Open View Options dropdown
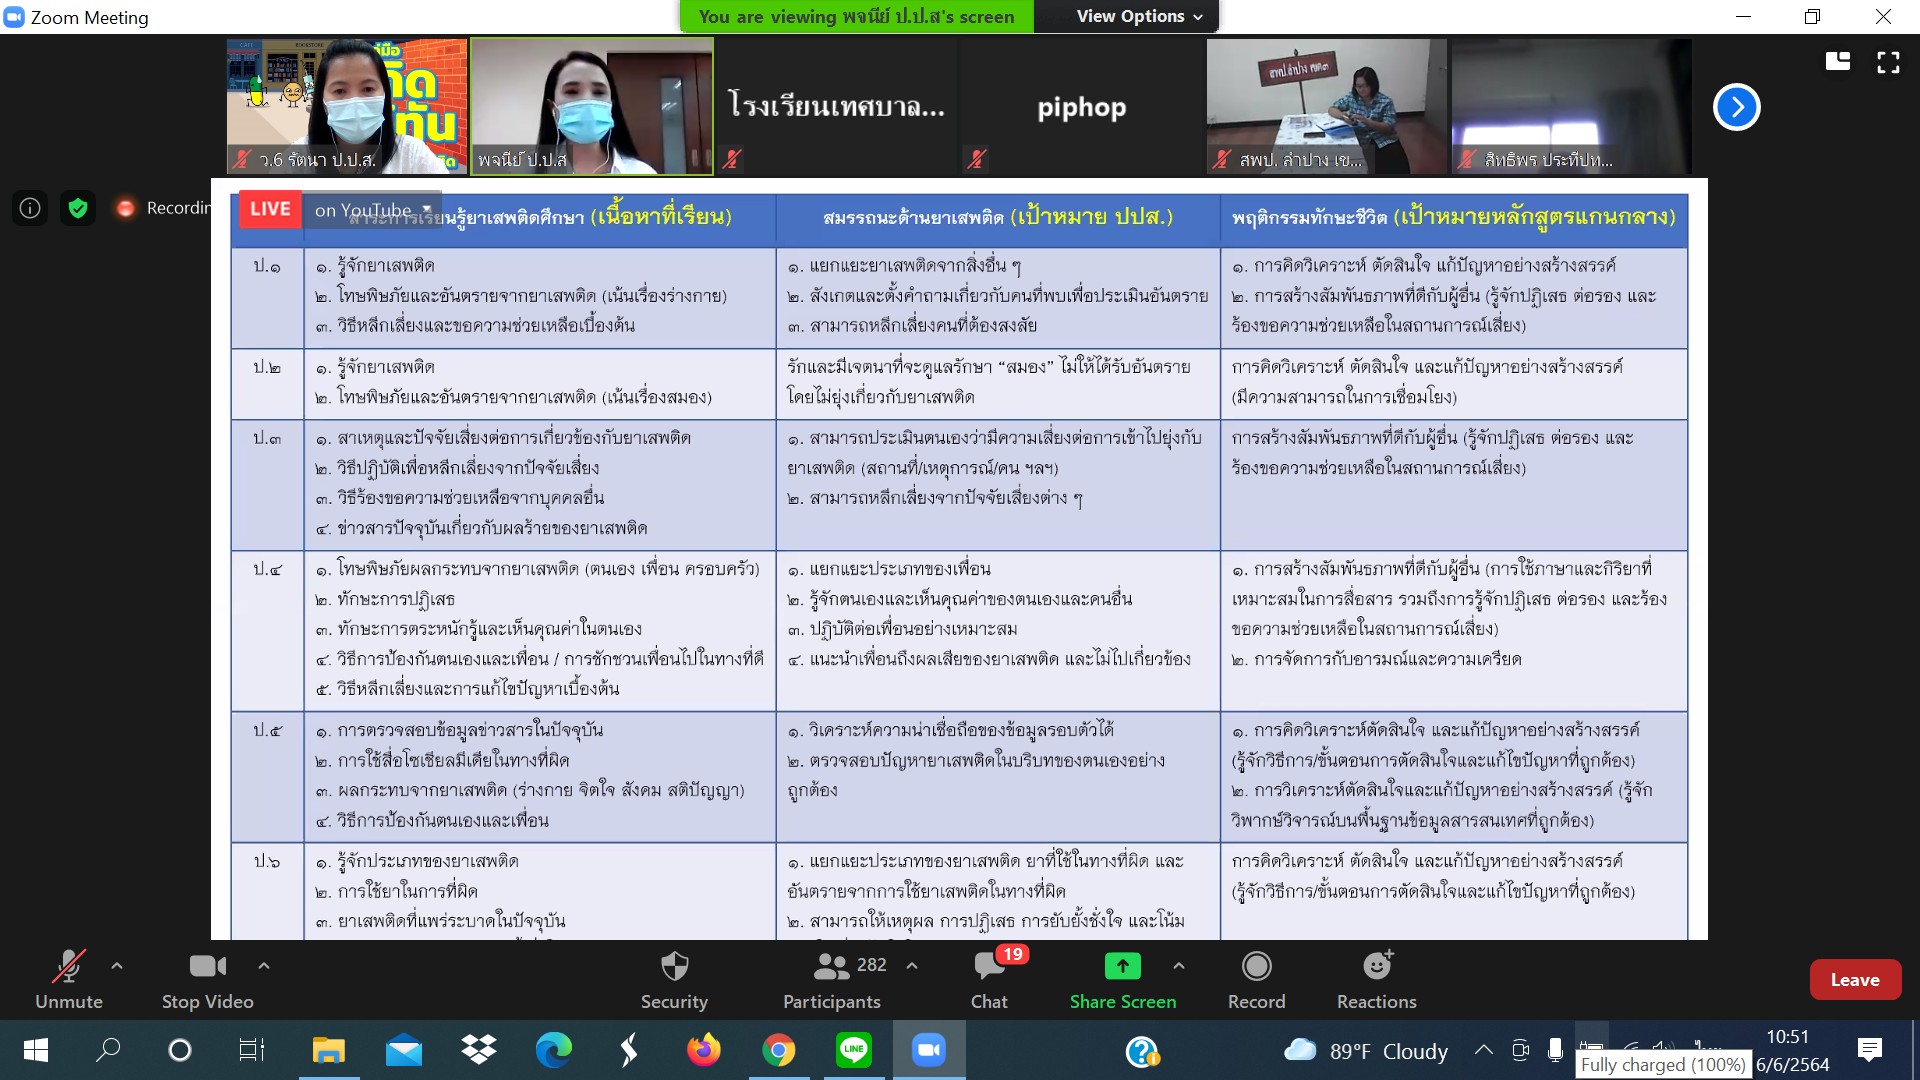 point(1139,16)
